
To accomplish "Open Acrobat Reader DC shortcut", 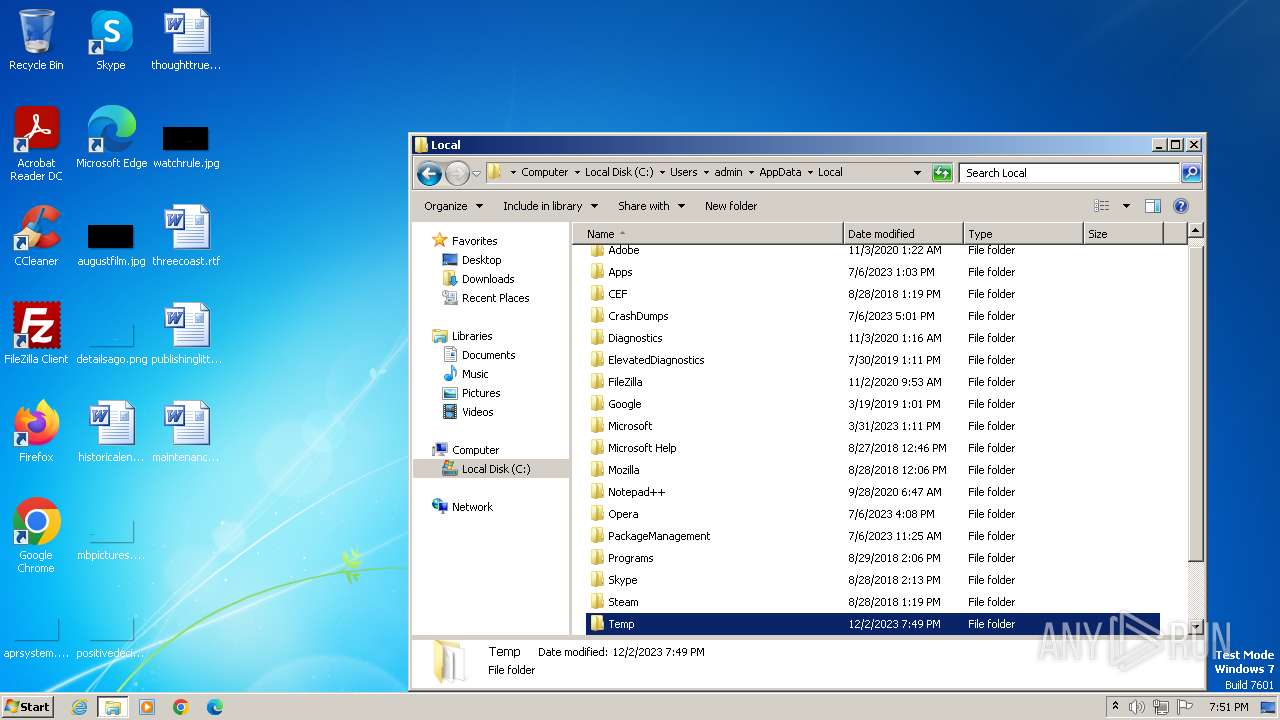I will 36,143.
